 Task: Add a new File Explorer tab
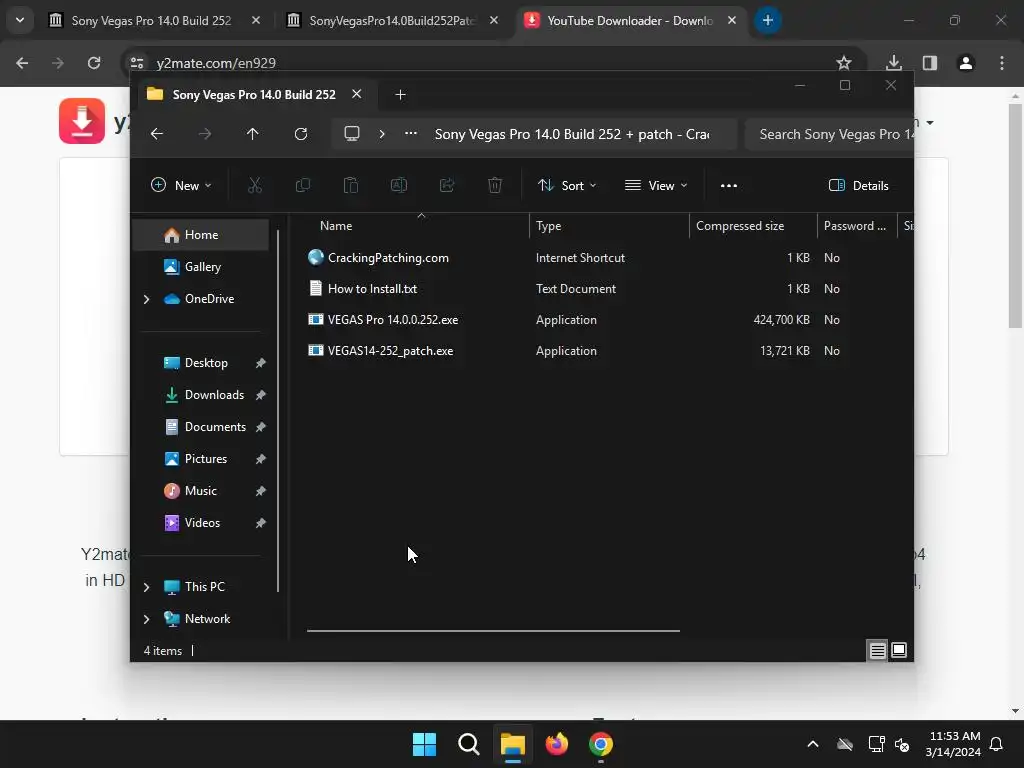pos(400,95)
